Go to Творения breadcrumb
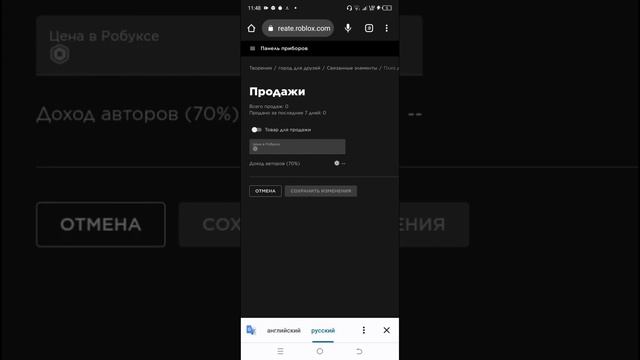 (x=260, y=68)
